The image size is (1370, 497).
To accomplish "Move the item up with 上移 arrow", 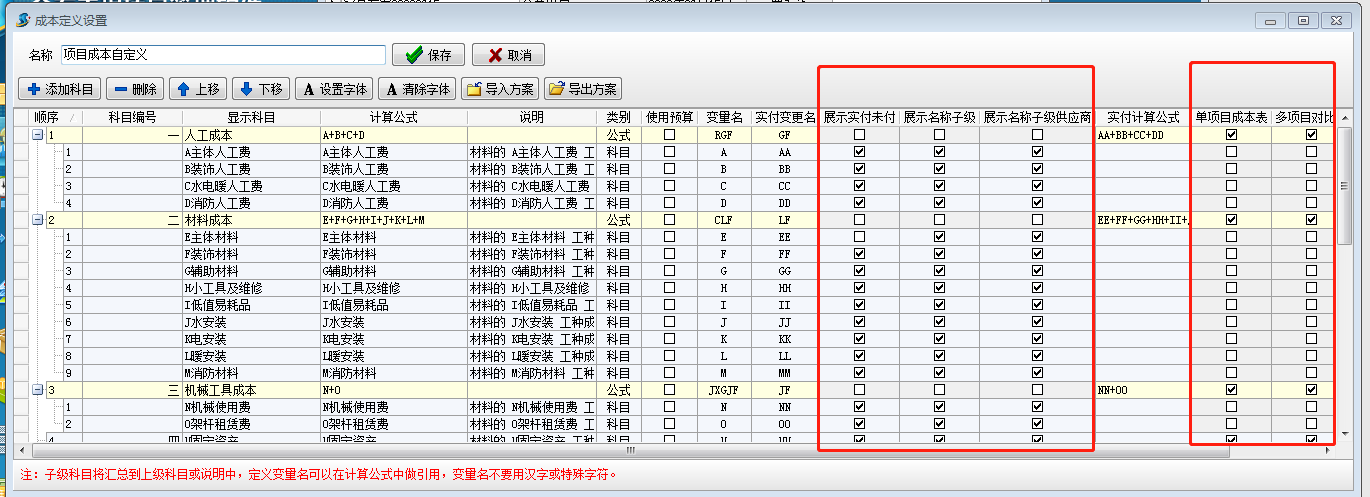I will (183, 89).
